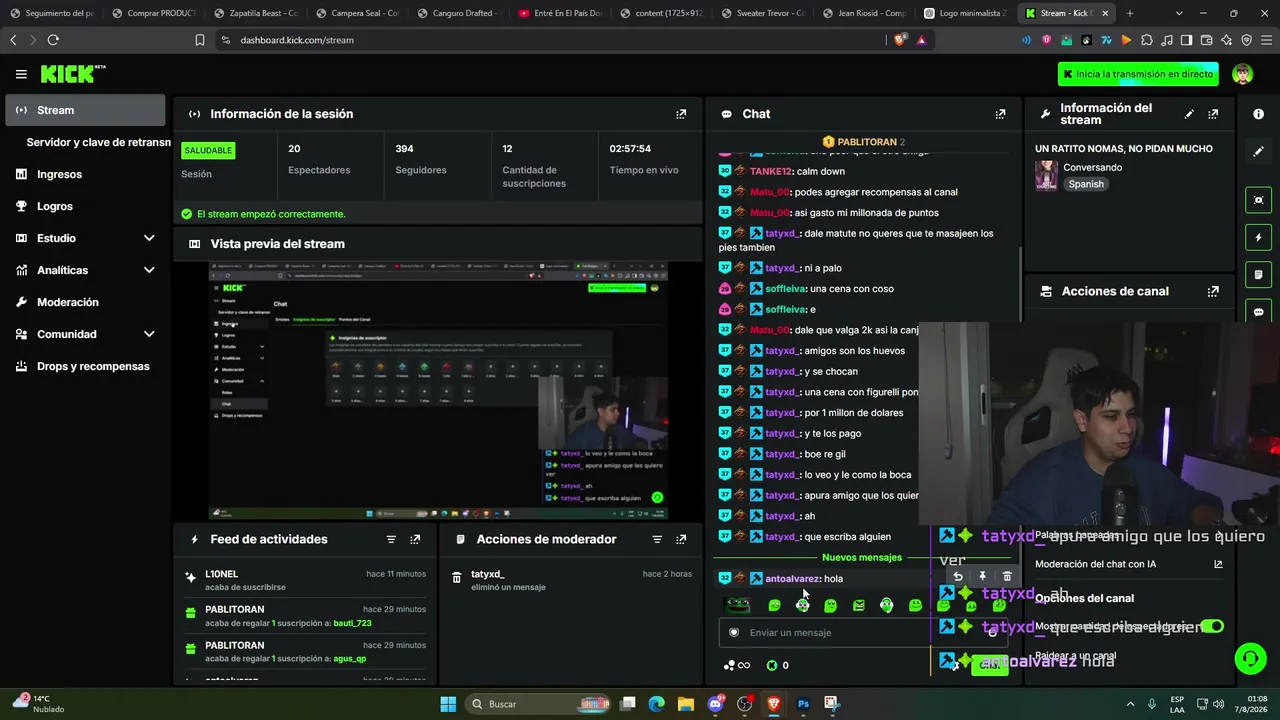The width and height of the screenshot is (1280, 720).
Task: Open agus_qp profile in activity feed
Action: 350,659
